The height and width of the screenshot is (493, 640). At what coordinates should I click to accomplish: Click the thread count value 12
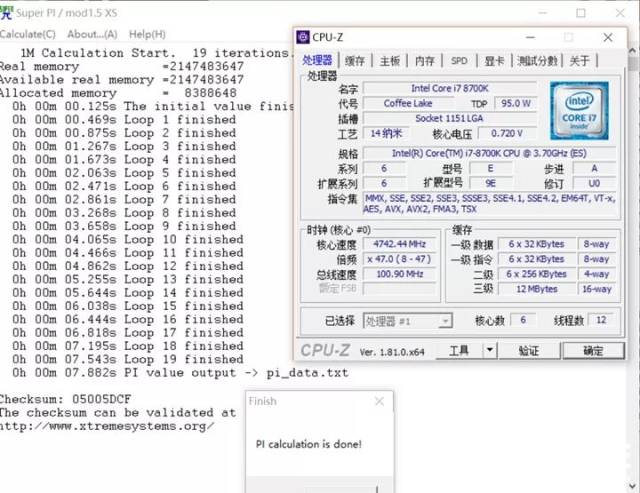(x=601, y=320)
